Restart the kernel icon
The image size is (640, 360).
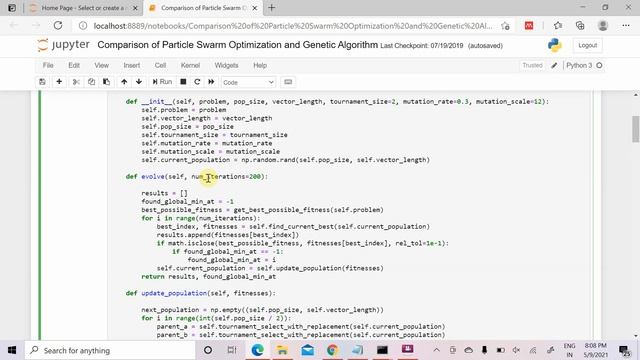(197, 82)
